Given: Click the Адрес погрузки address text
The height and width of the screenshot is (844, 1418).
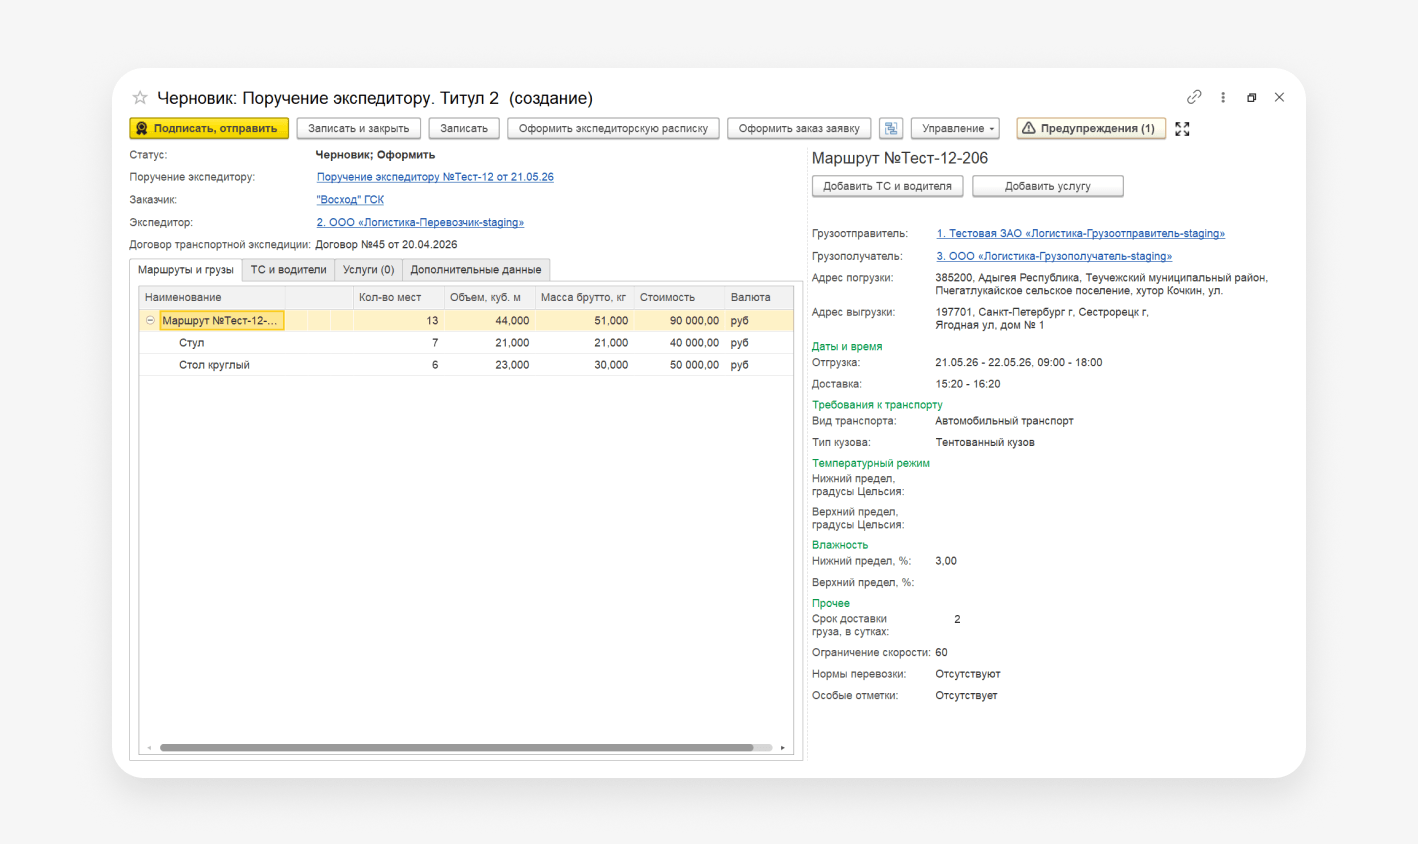Looking at the screenshot, I should 1101,285.
